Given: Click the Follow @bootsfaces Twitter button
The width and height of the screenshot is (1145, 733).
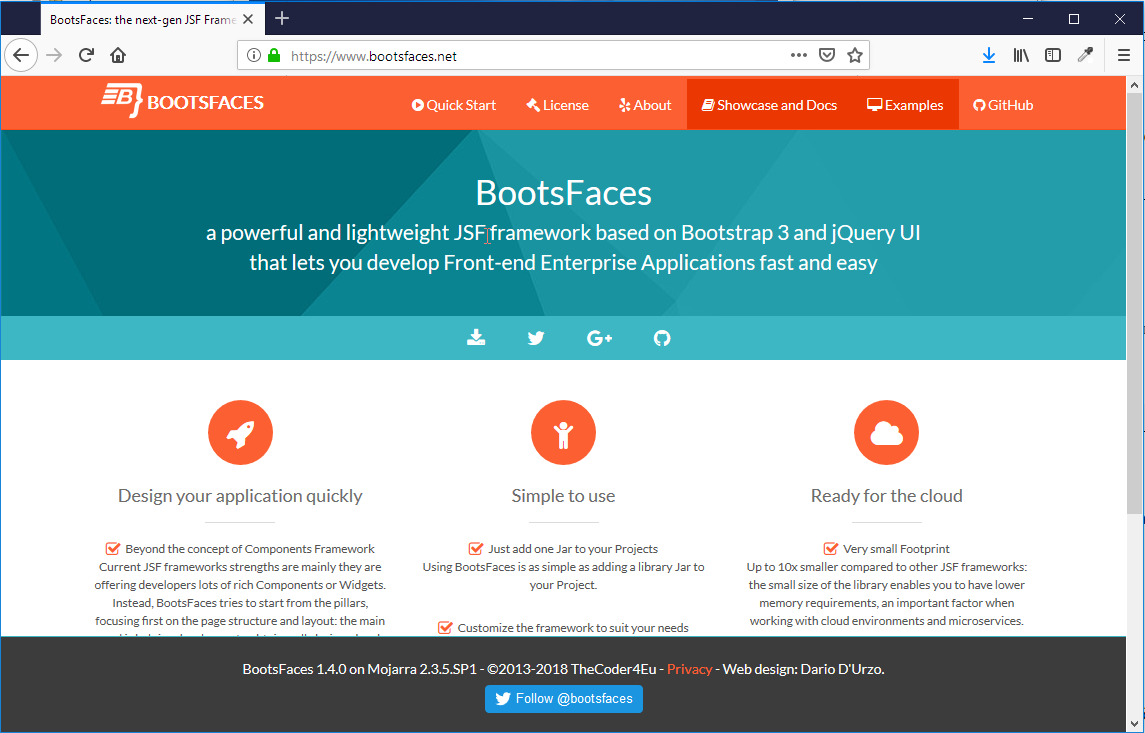Looking at the screenshot, I should tap(564, 699).
